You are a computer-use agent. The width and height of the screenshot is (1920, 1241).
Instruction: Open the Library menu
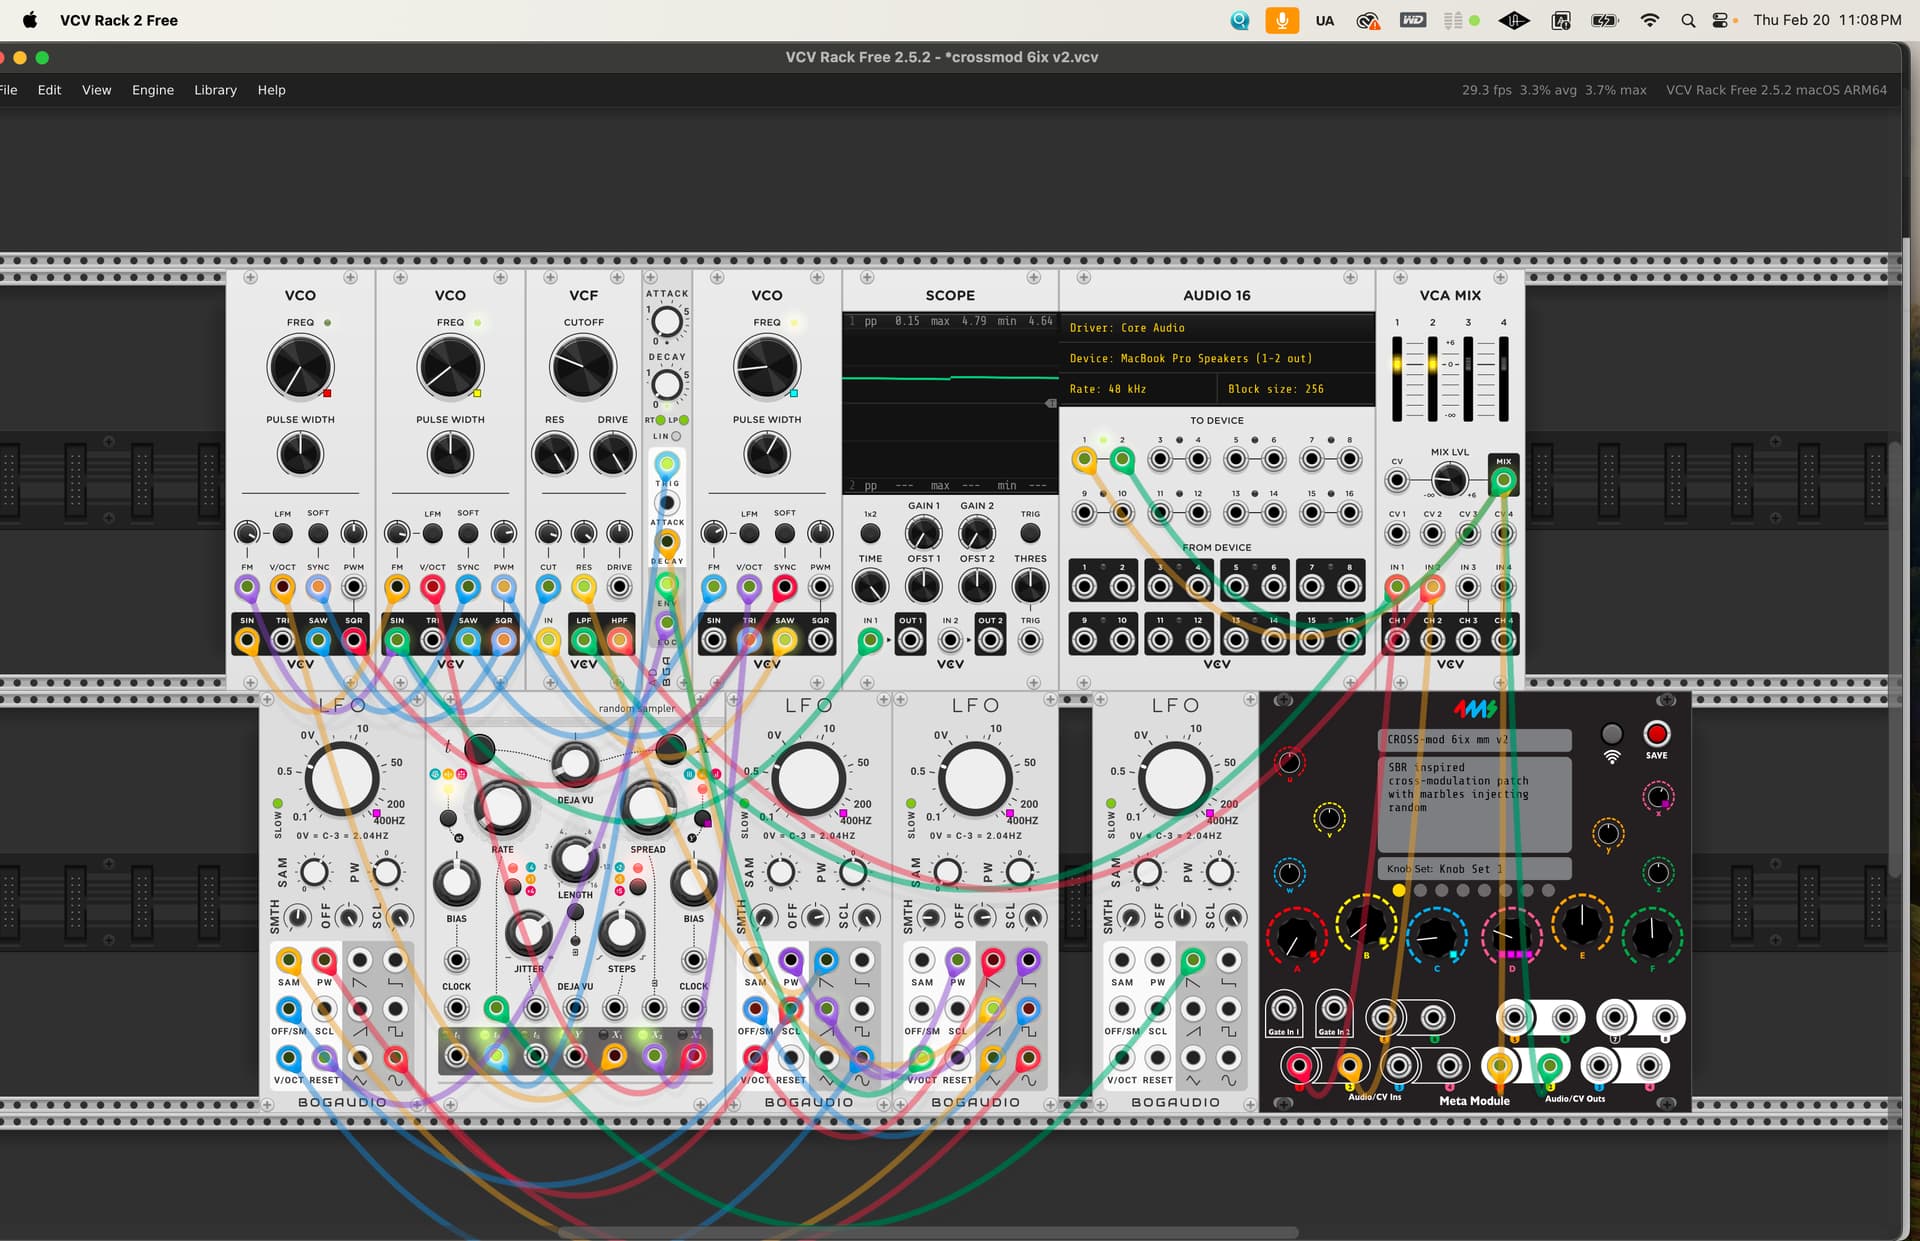click(x=215, y=90)
